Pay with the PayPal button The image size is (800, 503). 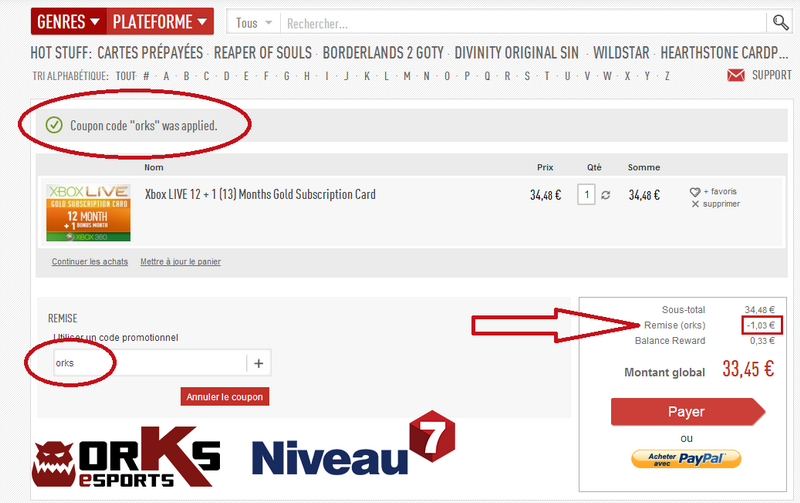pyautogui.click(x=686, y=459)
